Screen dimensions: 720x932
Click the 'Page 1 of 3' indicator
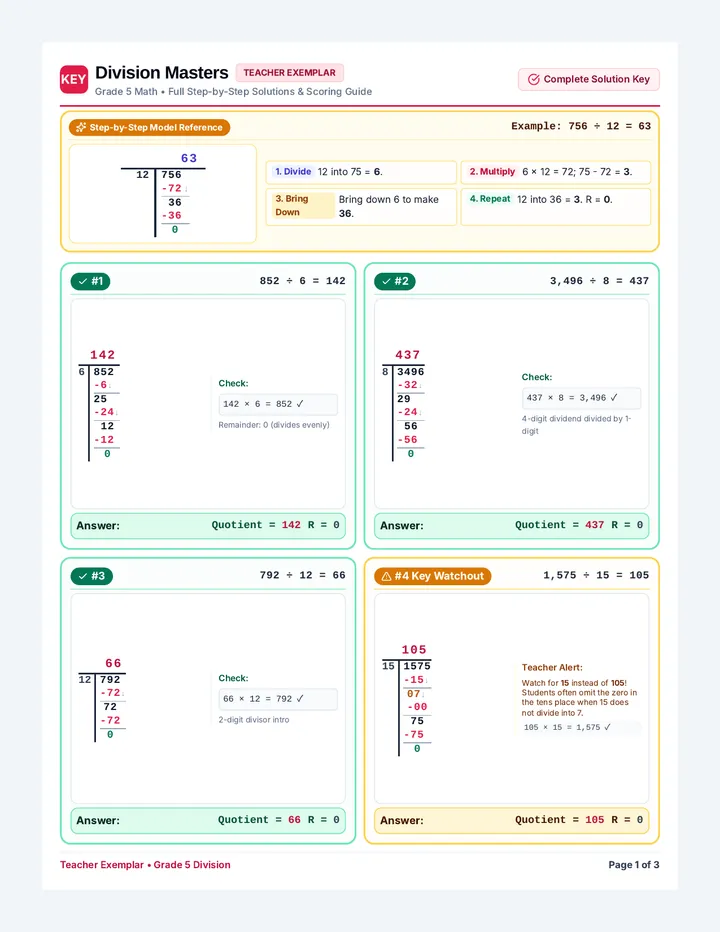pyautogui.click(x=633, y=865)
